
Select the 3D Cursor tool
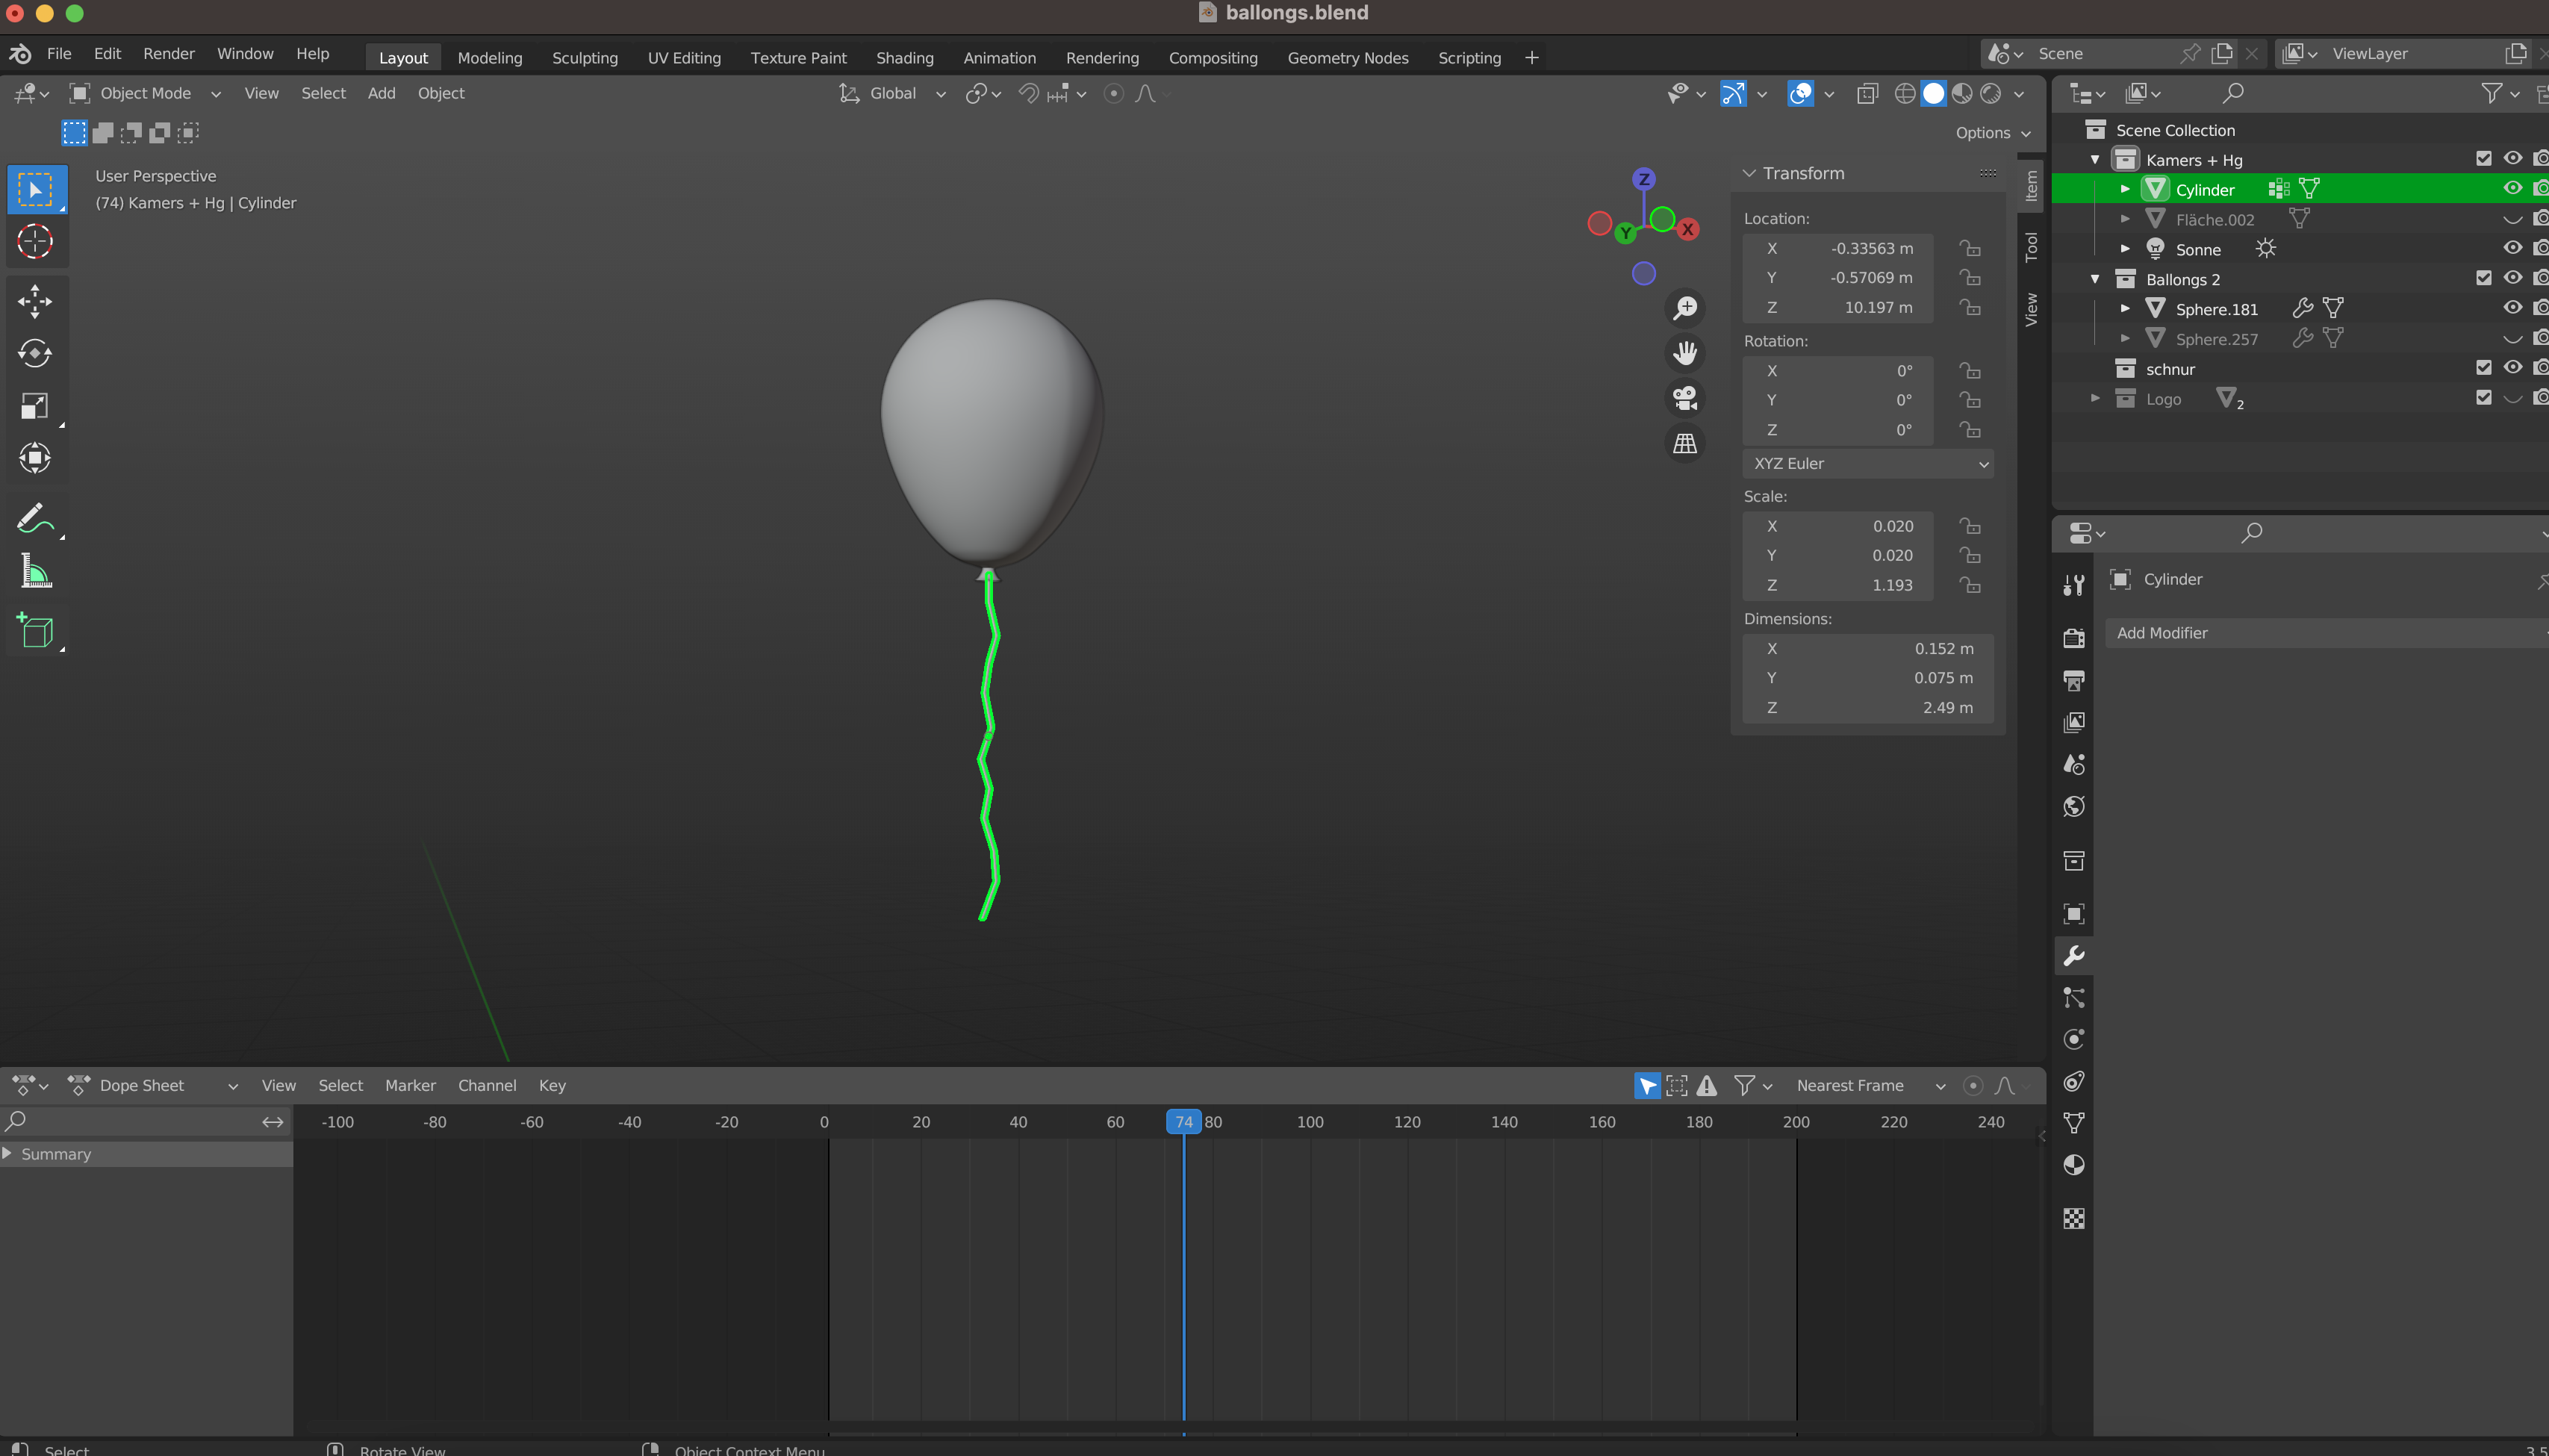(x=35, y=241)
